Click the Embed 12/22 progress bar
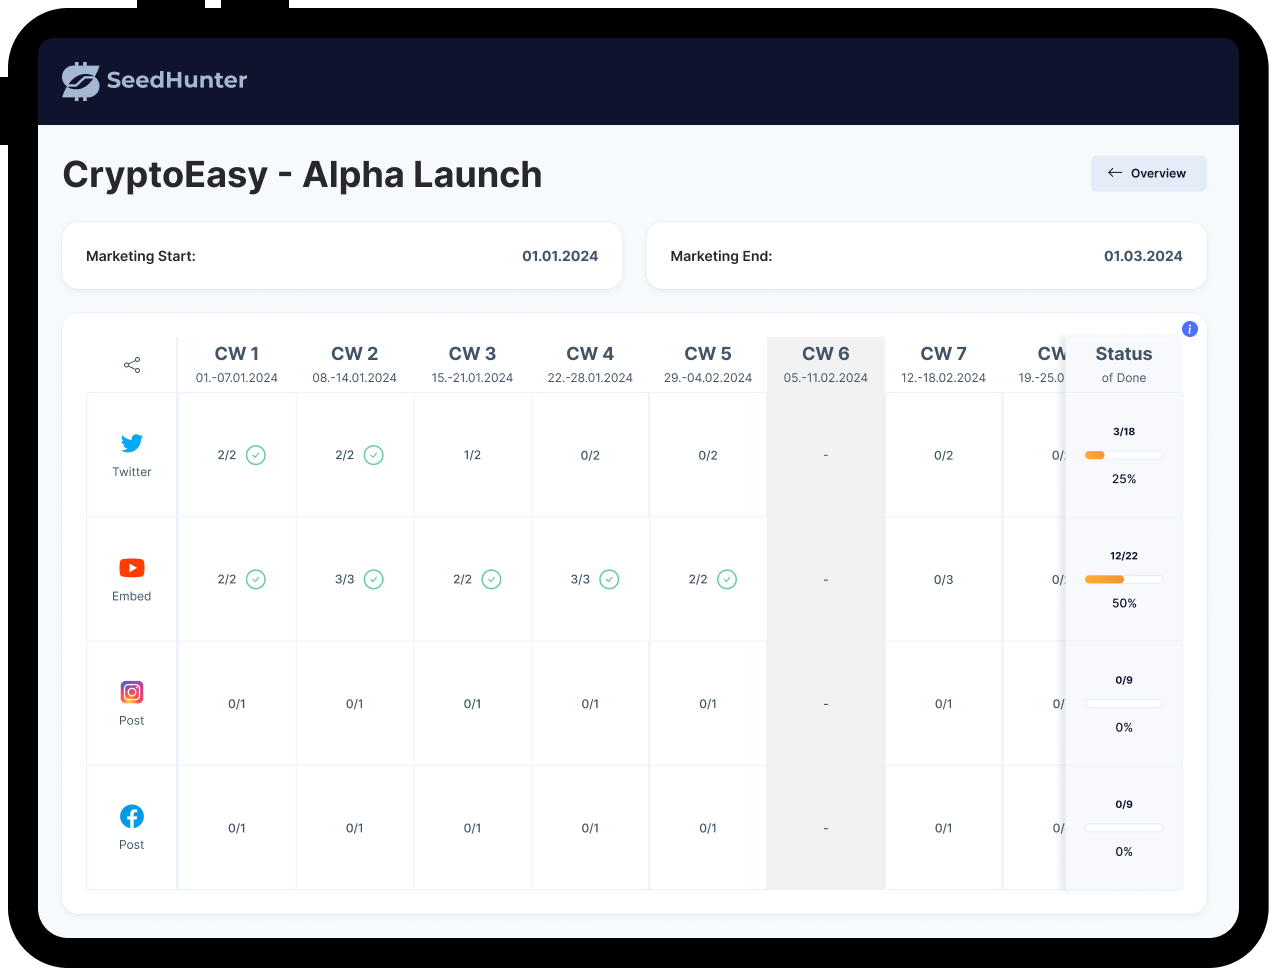1269x968 pixels. coord(1124,579)
